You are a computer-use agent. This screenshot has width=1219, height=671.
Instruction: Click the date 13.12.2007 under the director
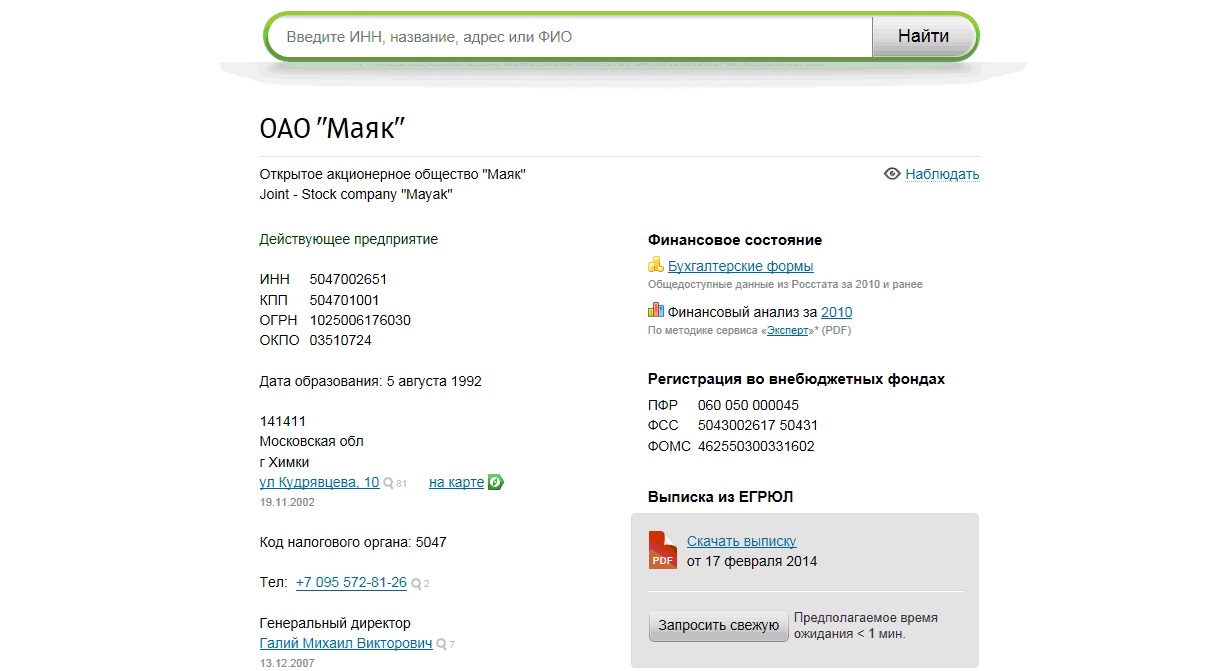point(287,663)
